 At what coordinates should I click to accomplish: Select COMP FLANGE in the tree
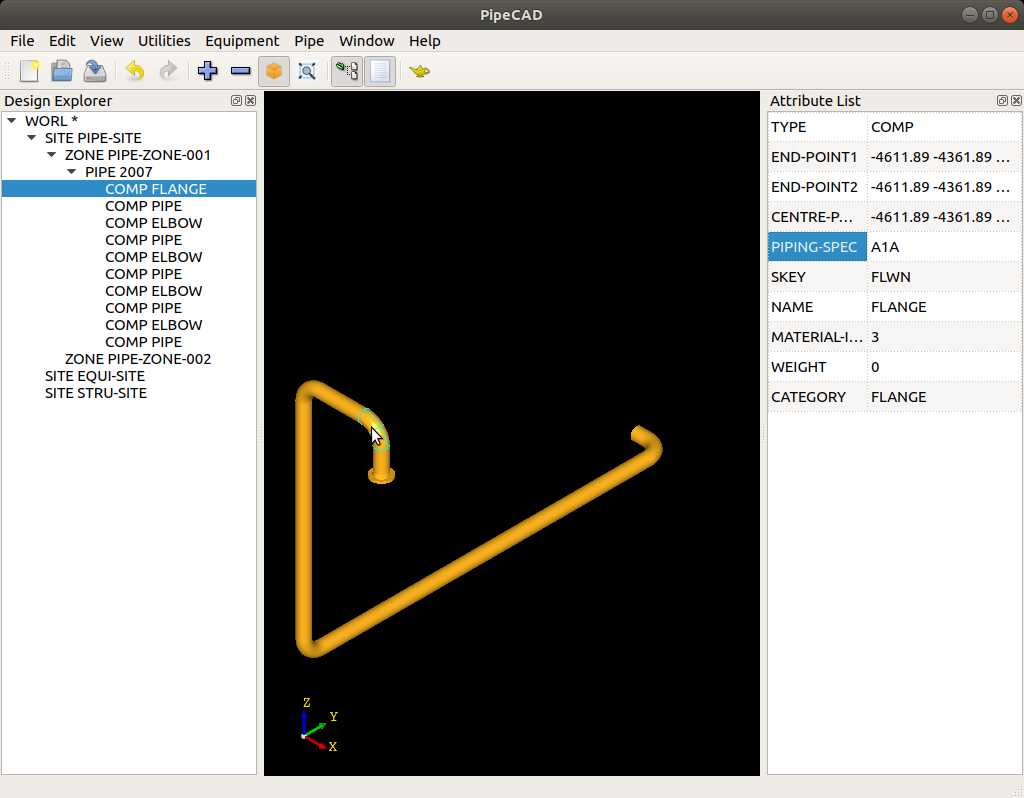tap(155, 189)
